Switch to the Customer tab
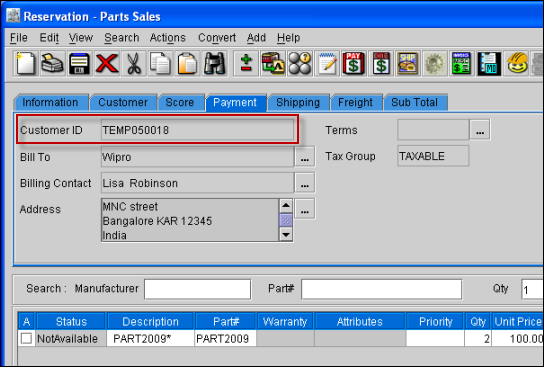This screenshot has height=367, width=544. (x=123, y=103)
